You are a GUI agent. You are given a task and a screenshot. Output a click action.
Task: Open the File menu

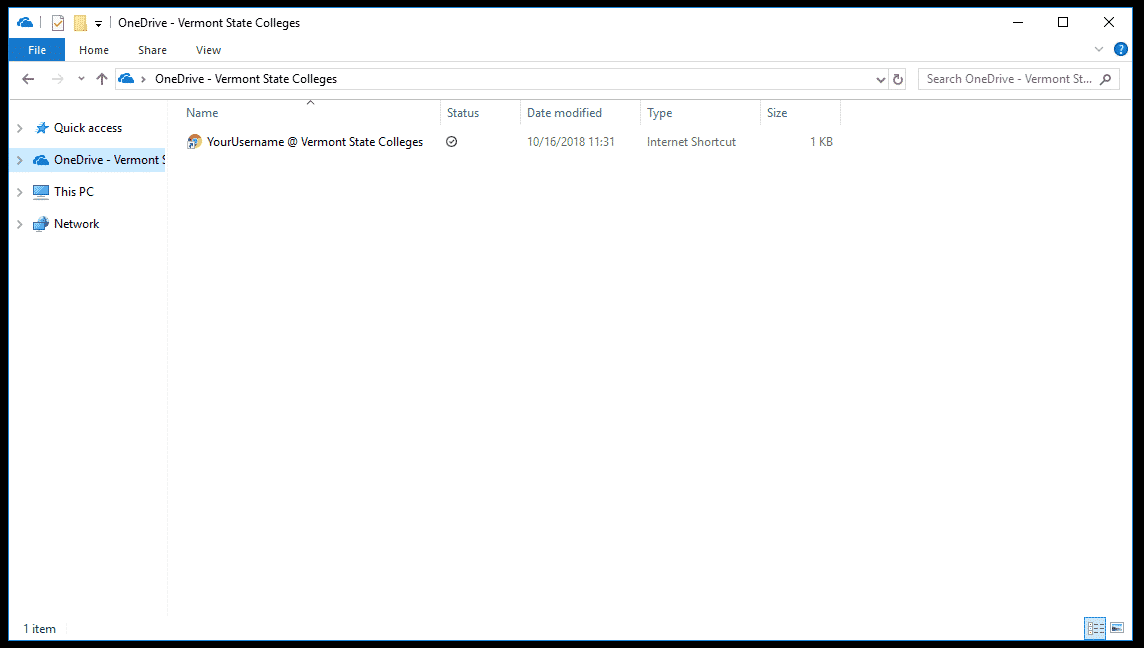(36, 50)
